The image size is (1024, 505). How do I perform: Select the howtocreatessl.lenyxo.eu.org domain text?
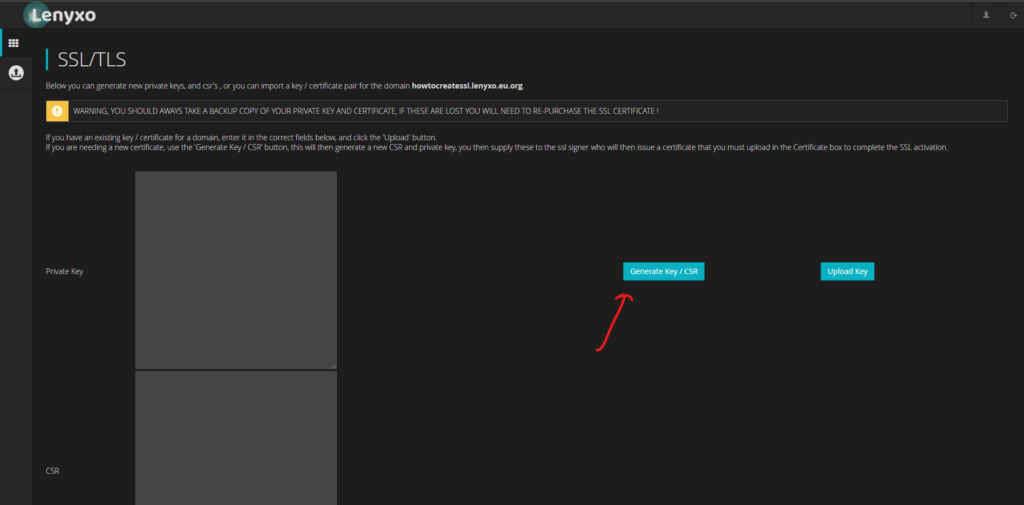pos(468,86)
